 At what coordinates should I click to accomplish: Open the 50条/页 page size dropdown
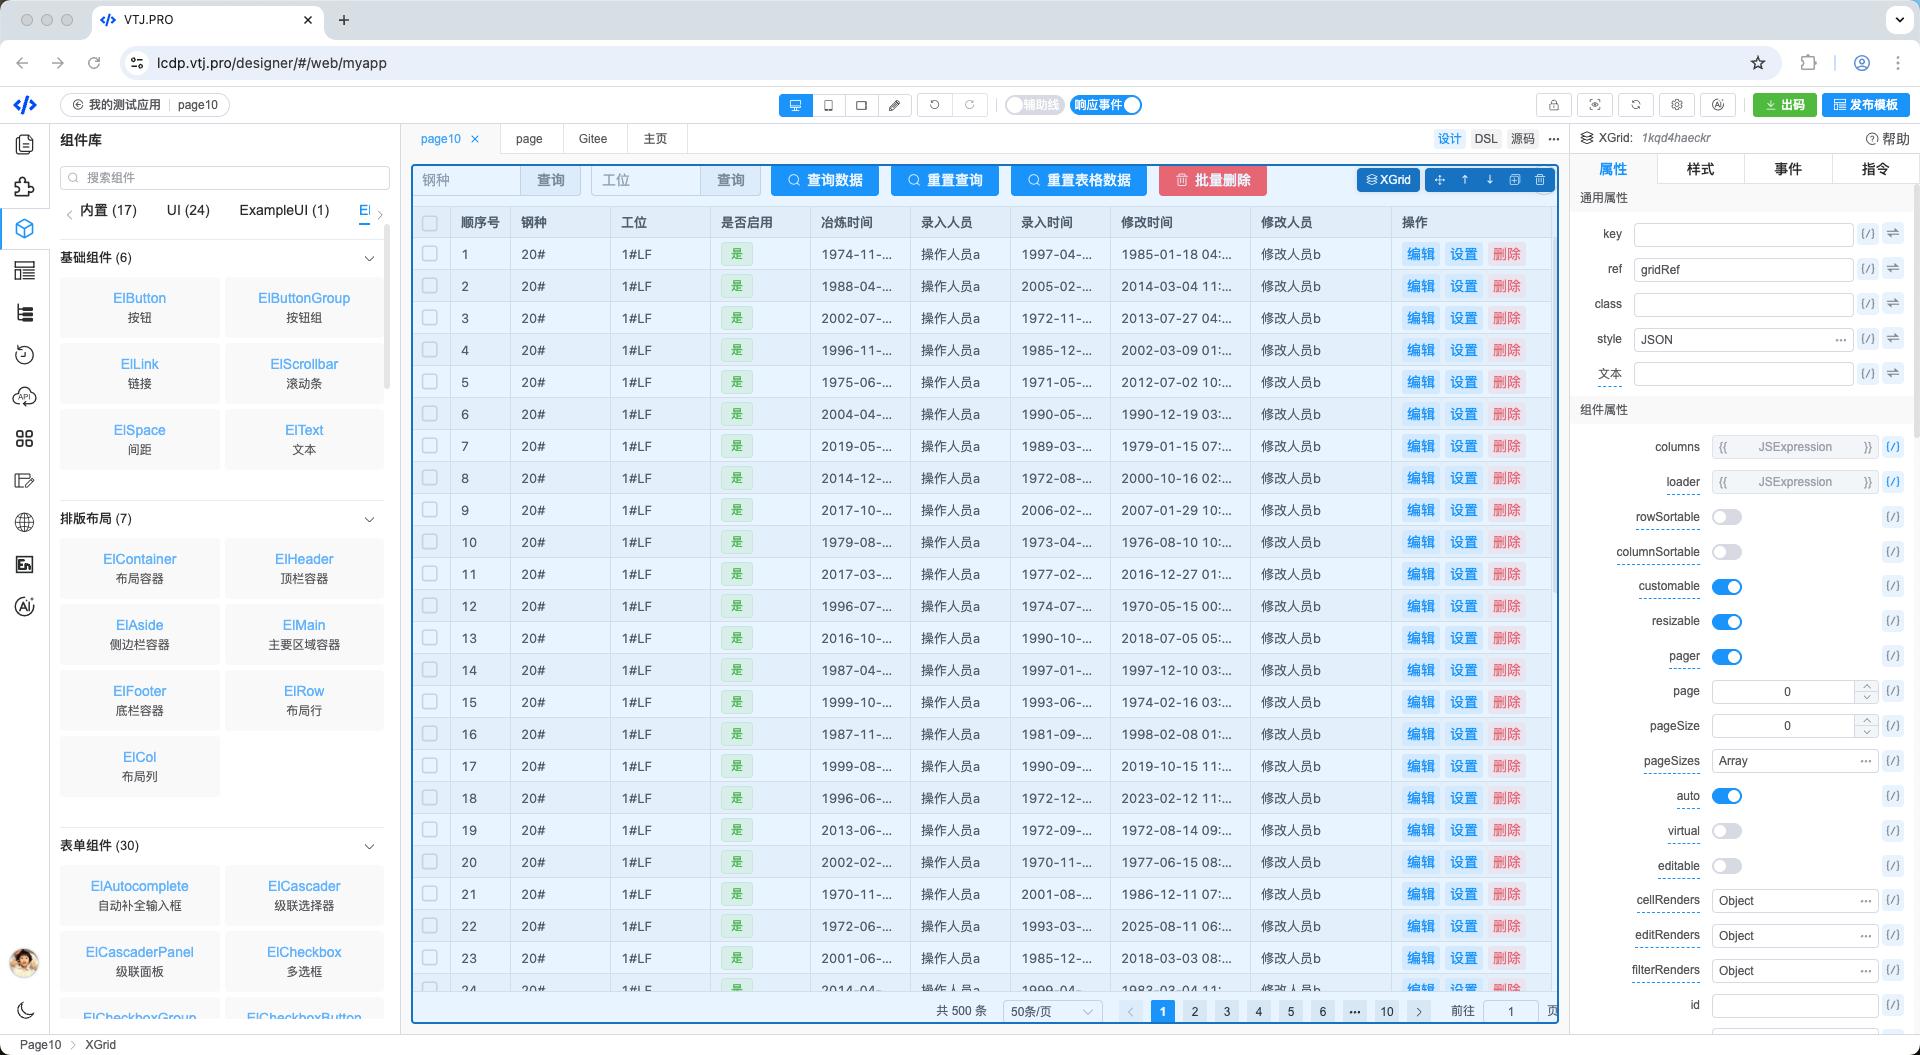(x=1052, y=1011)
